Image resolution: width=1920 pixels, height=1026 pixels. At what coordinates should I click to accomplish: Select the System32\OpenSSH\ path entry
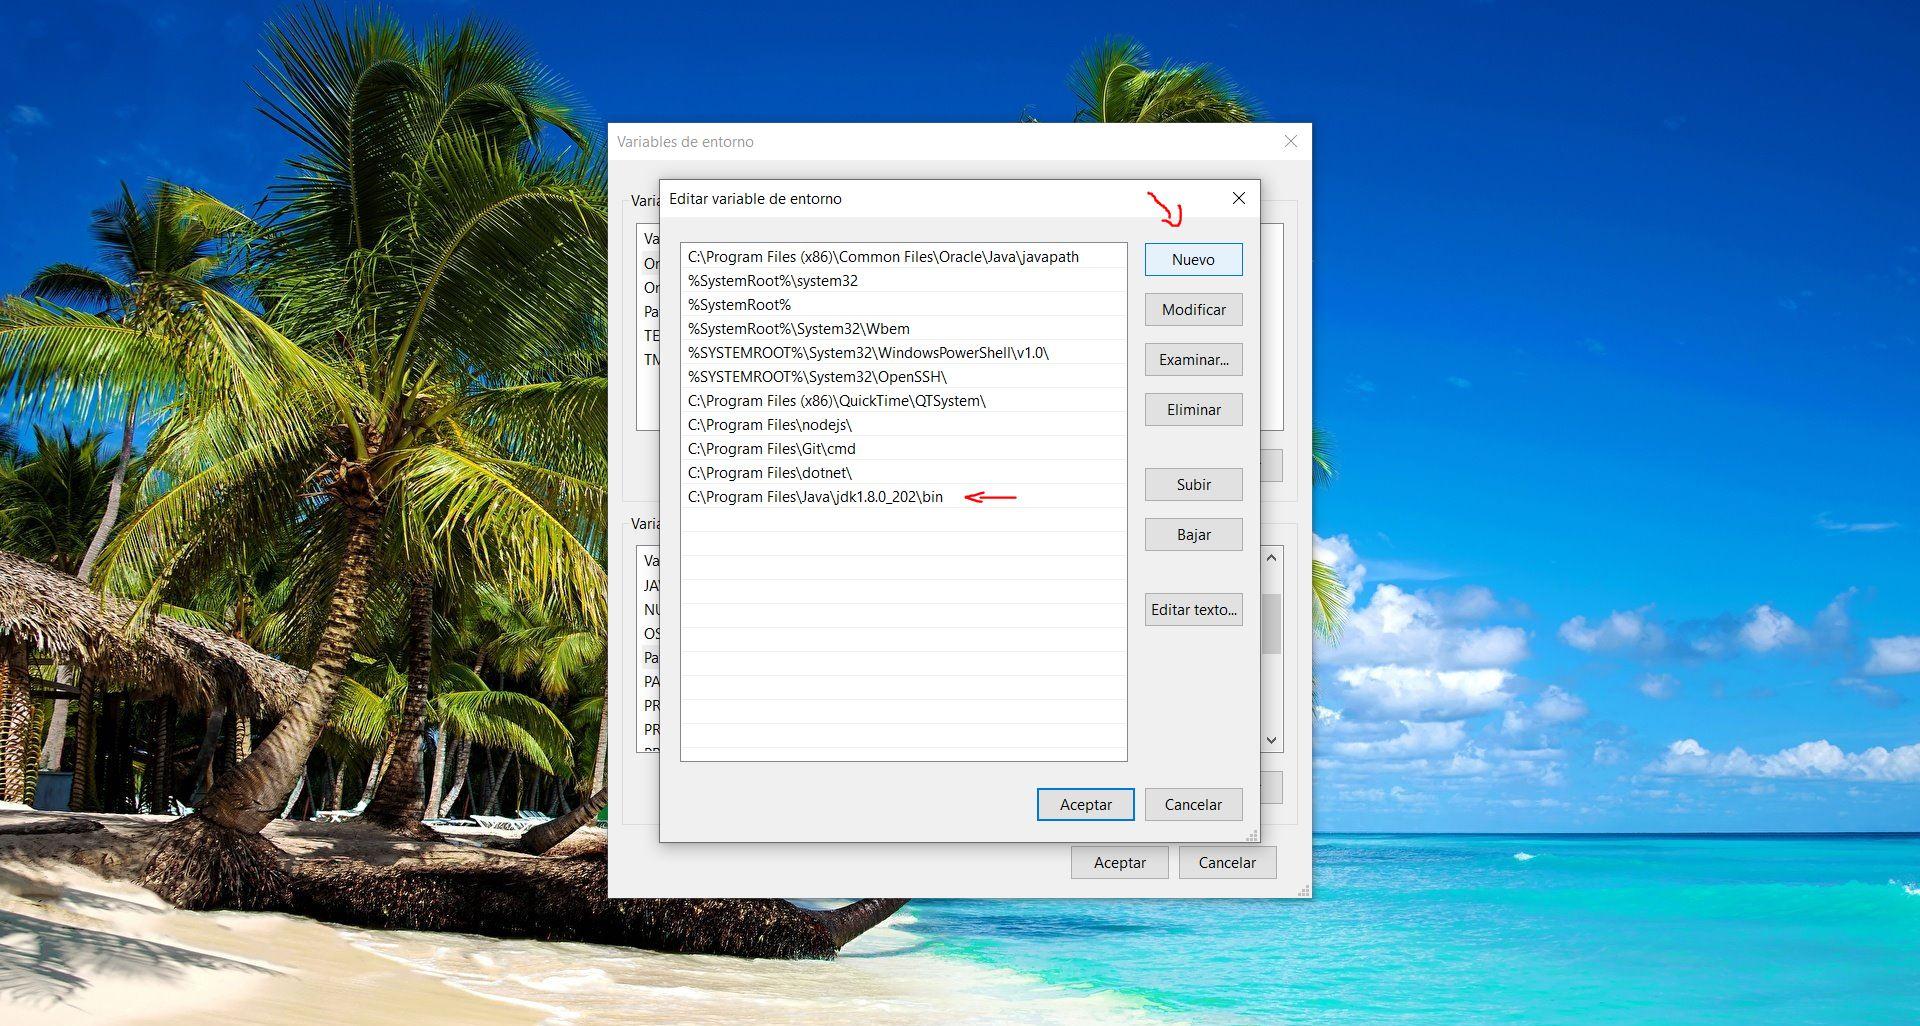(x=903, y=376)
